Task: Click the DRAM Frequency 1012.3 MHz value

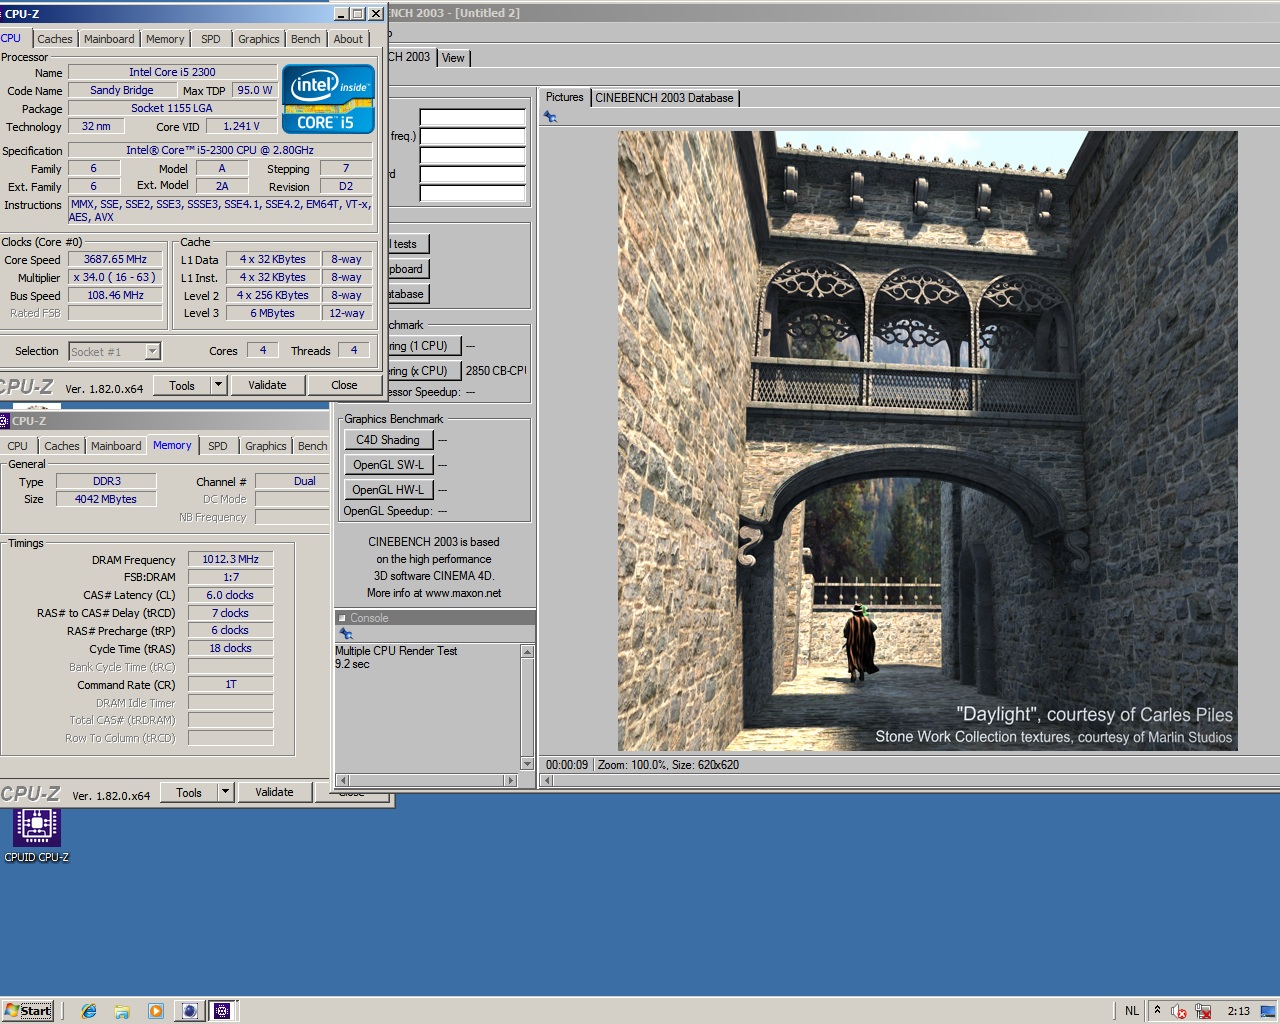Action: point(230,559)
